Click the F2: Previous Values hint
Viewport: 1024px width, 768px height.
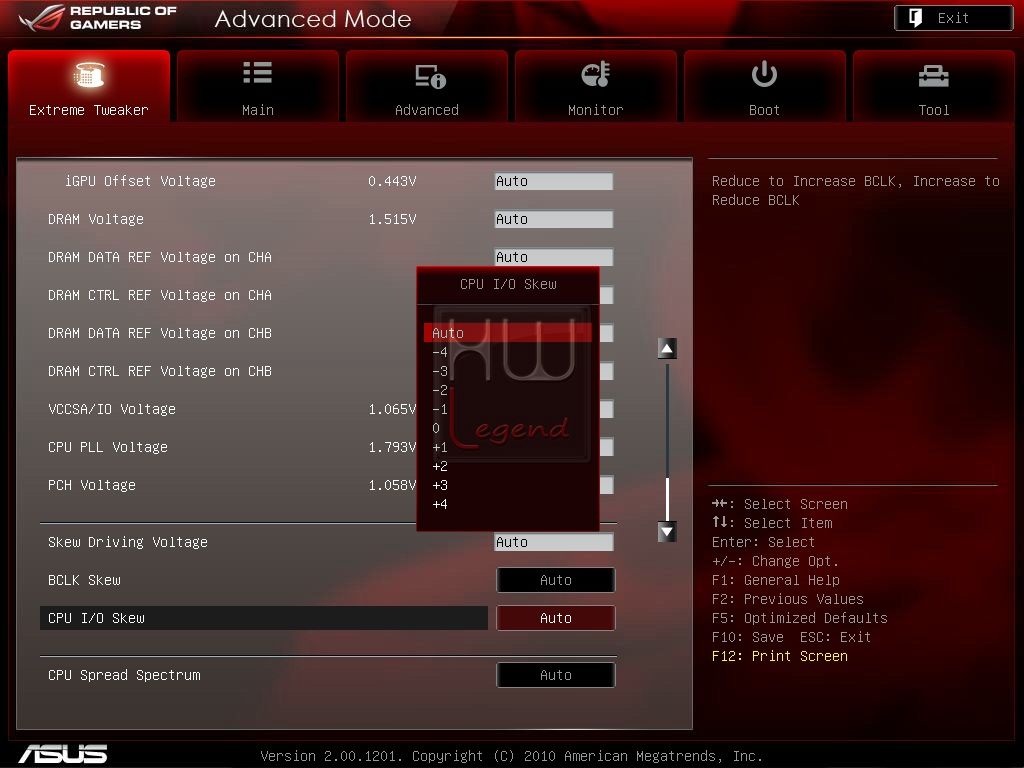point(788,599)
